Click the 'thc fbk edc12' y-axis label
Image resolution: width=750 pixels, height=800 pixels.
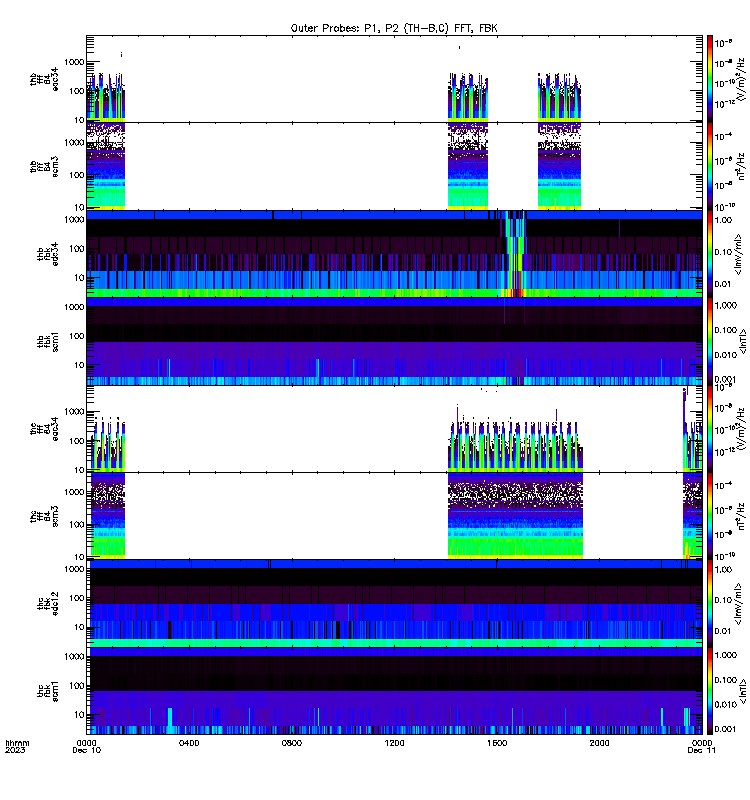(48, 604)
